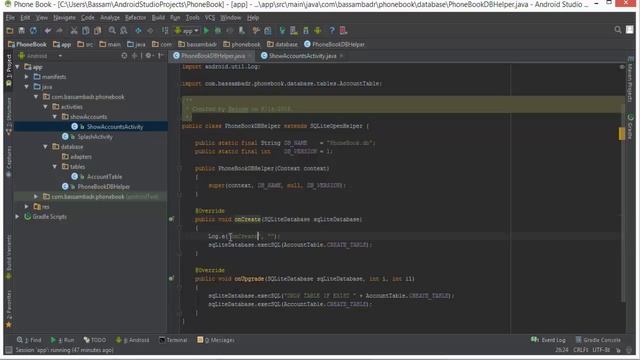Open the Build menu
Screen dimensions: 640x360
coord(158,18)
